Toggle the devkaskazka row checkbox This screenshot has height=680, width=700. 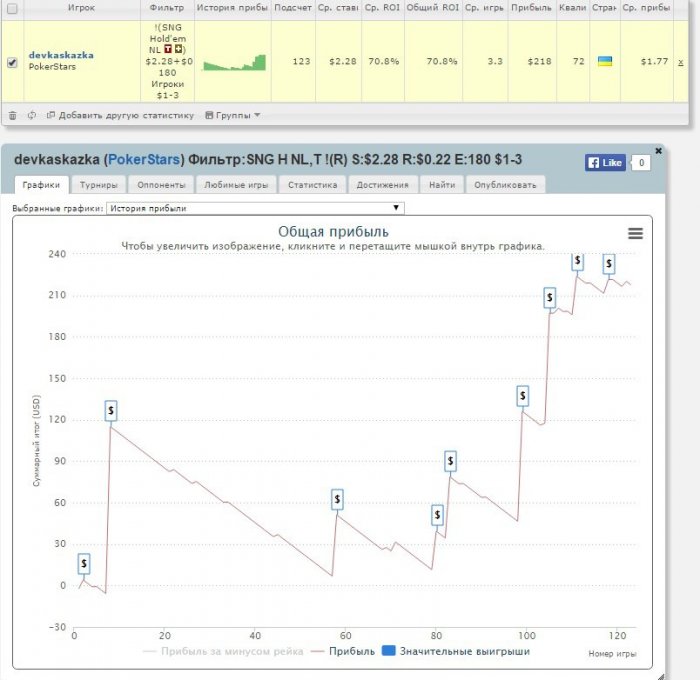pos(12,62)
